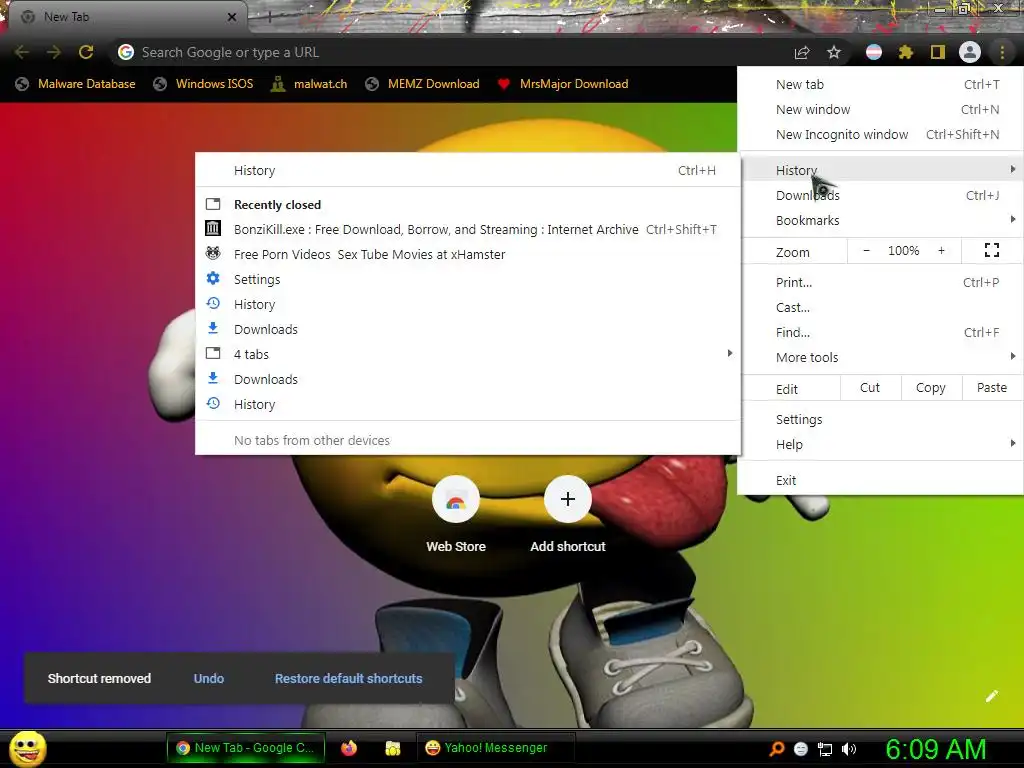Screen dimensions: 1024x768
Task: Open the Malware Database bookmark
Action: pos(76,84)
